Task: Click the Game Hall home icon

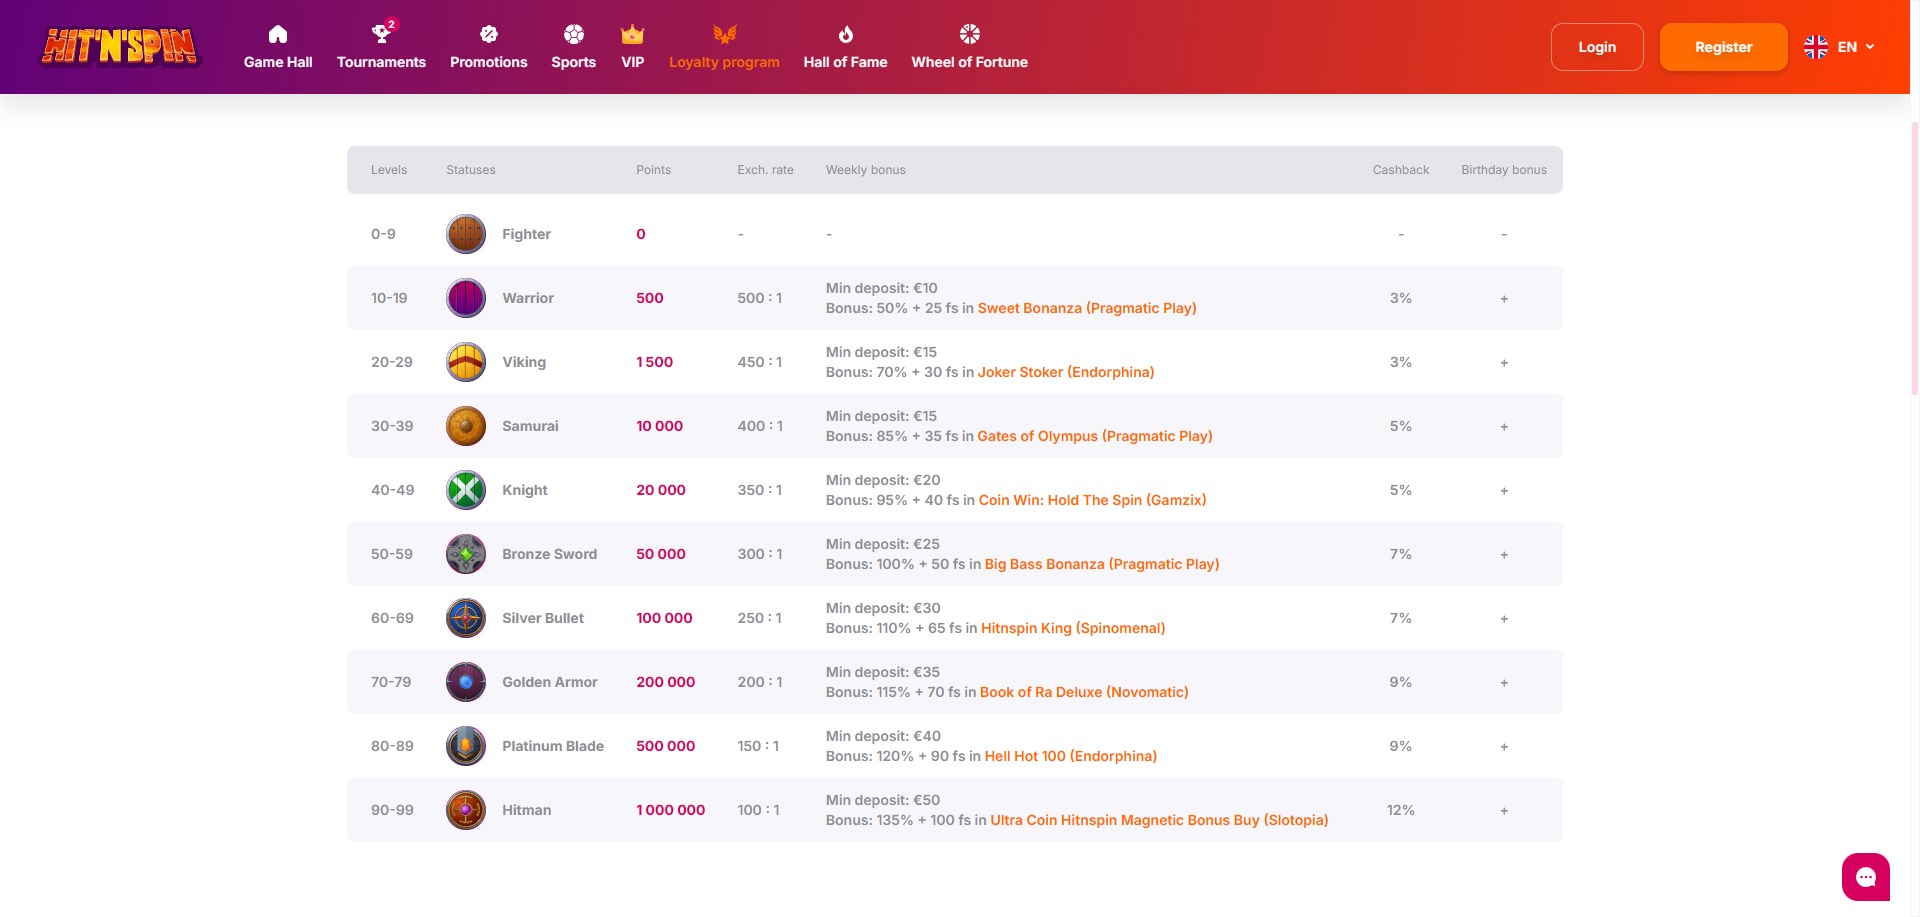Action: click(x=278, y=35)
